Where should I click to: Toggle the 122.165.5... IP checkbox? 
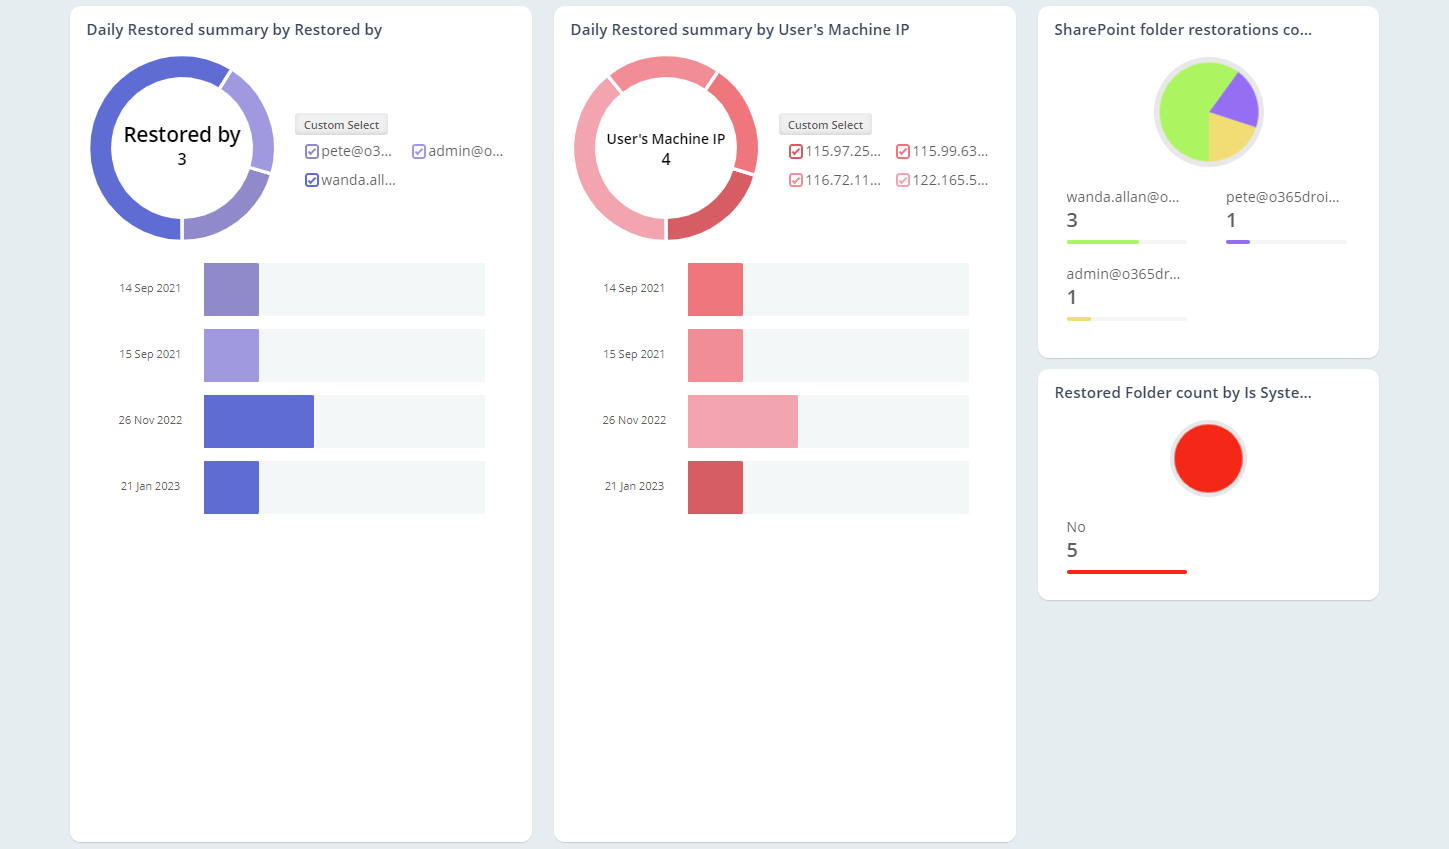(x=903, y=181)
